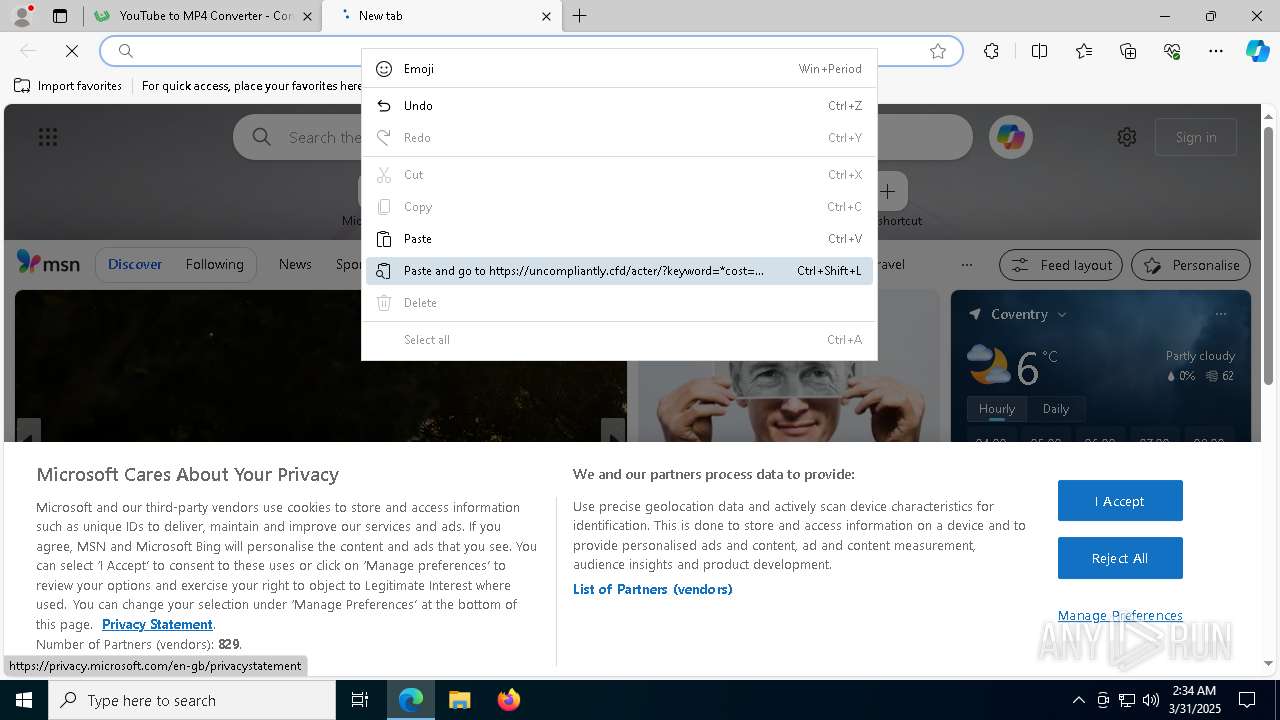Open the MSN apps grid icon
This screenshot has height=720, width=1280.
(48, 137)
